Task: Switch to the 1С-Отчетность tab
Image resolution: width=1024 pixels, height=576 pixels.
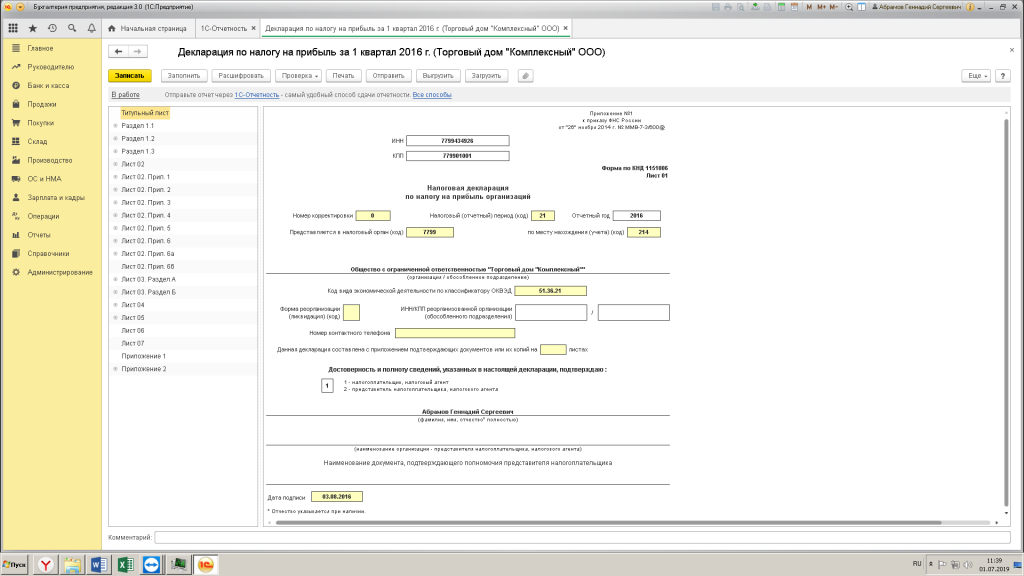Action: click(223, 29)
